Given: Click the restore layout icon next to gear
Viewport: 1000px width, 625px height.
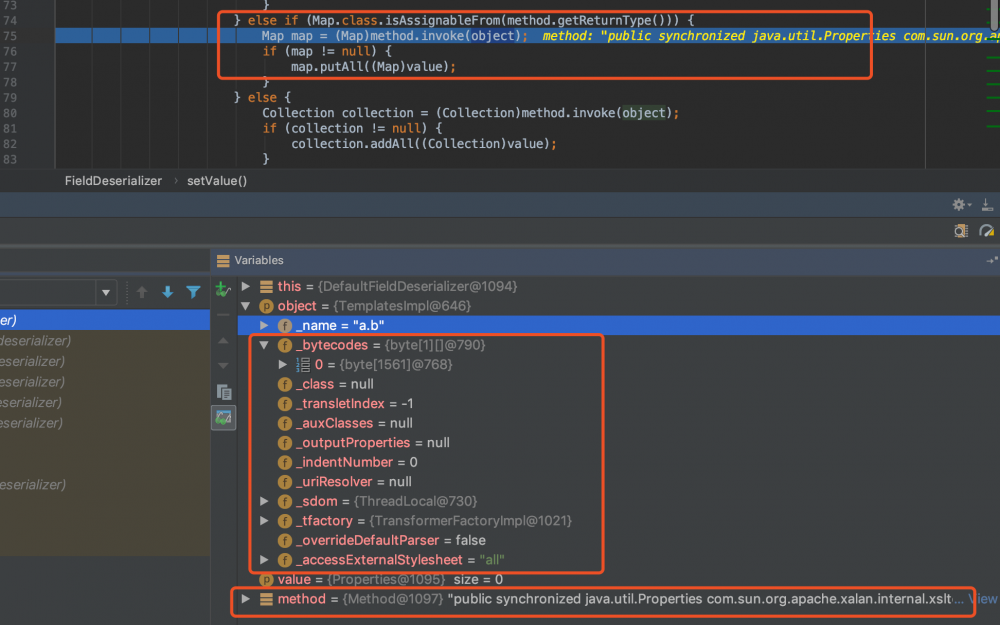Looking at the screenshot, I should (x=987, y=204).
